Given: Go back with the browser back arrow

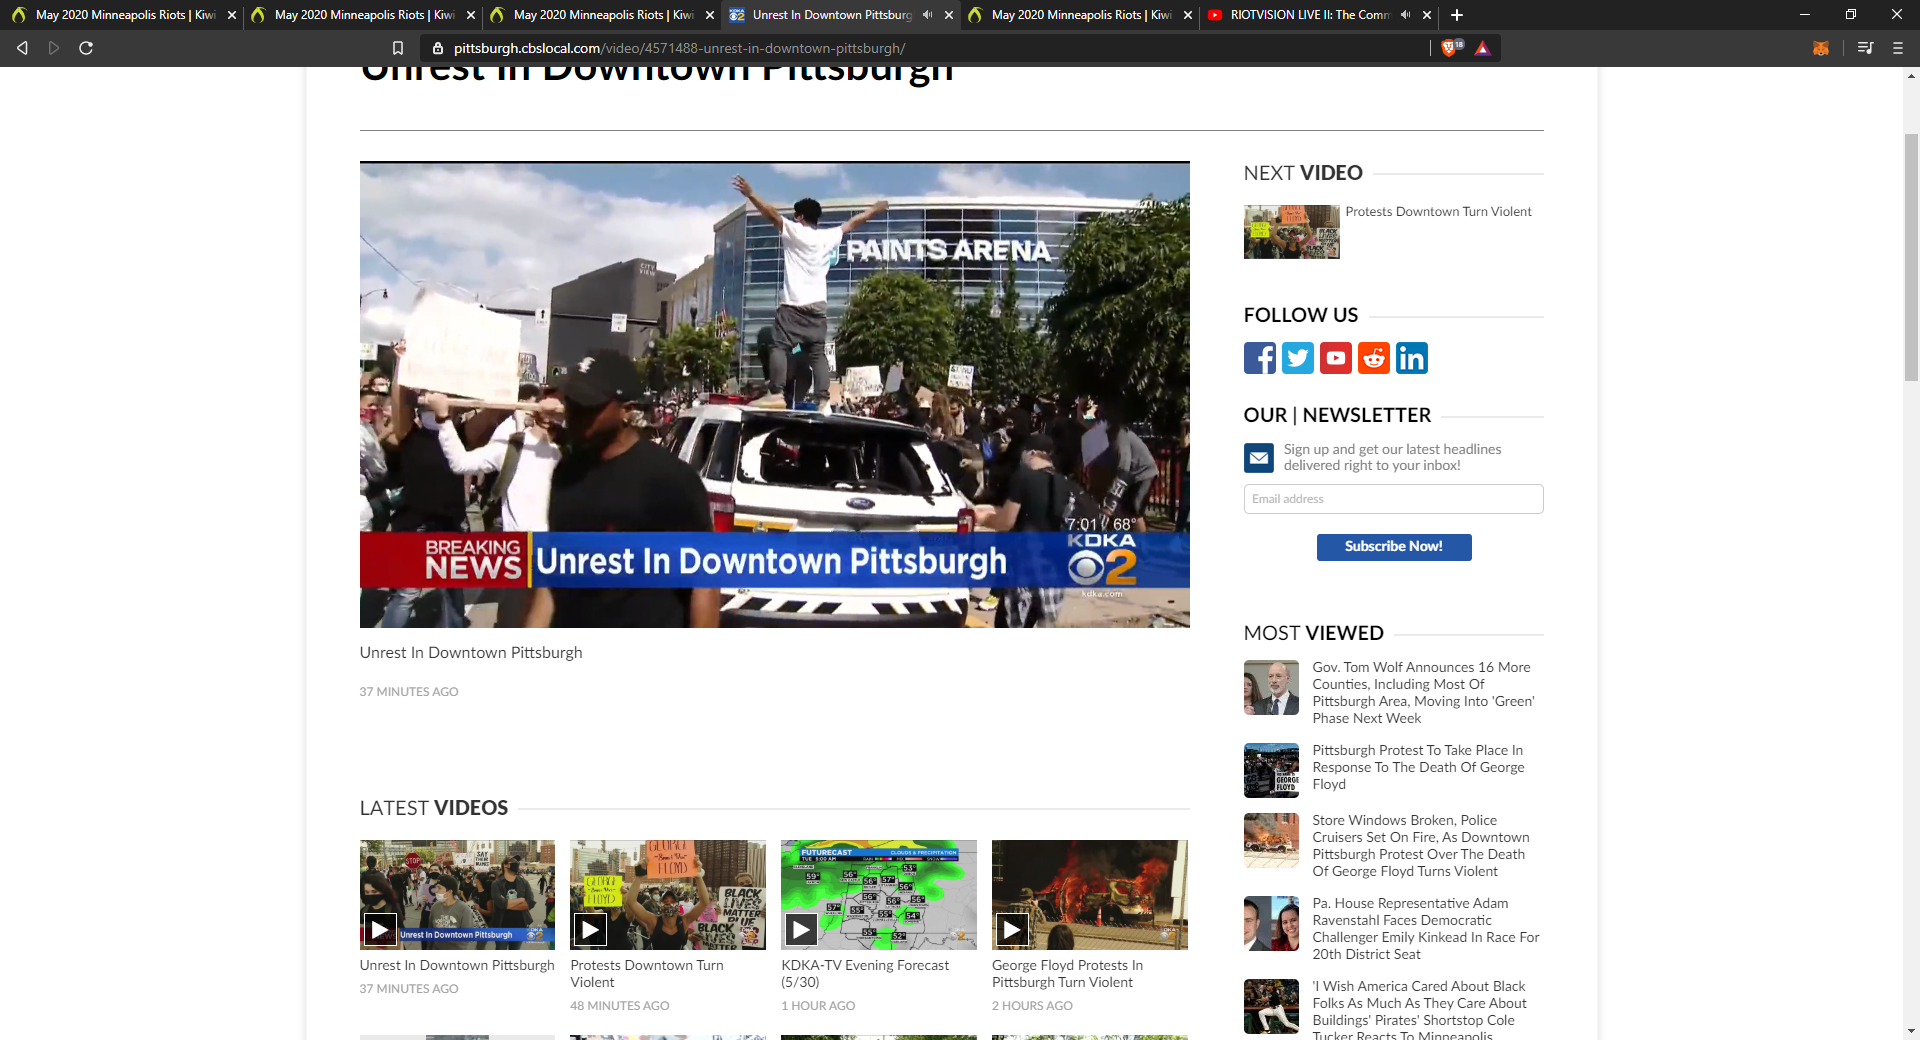Looking at the screenshot, I should click(x=22, y=48).
